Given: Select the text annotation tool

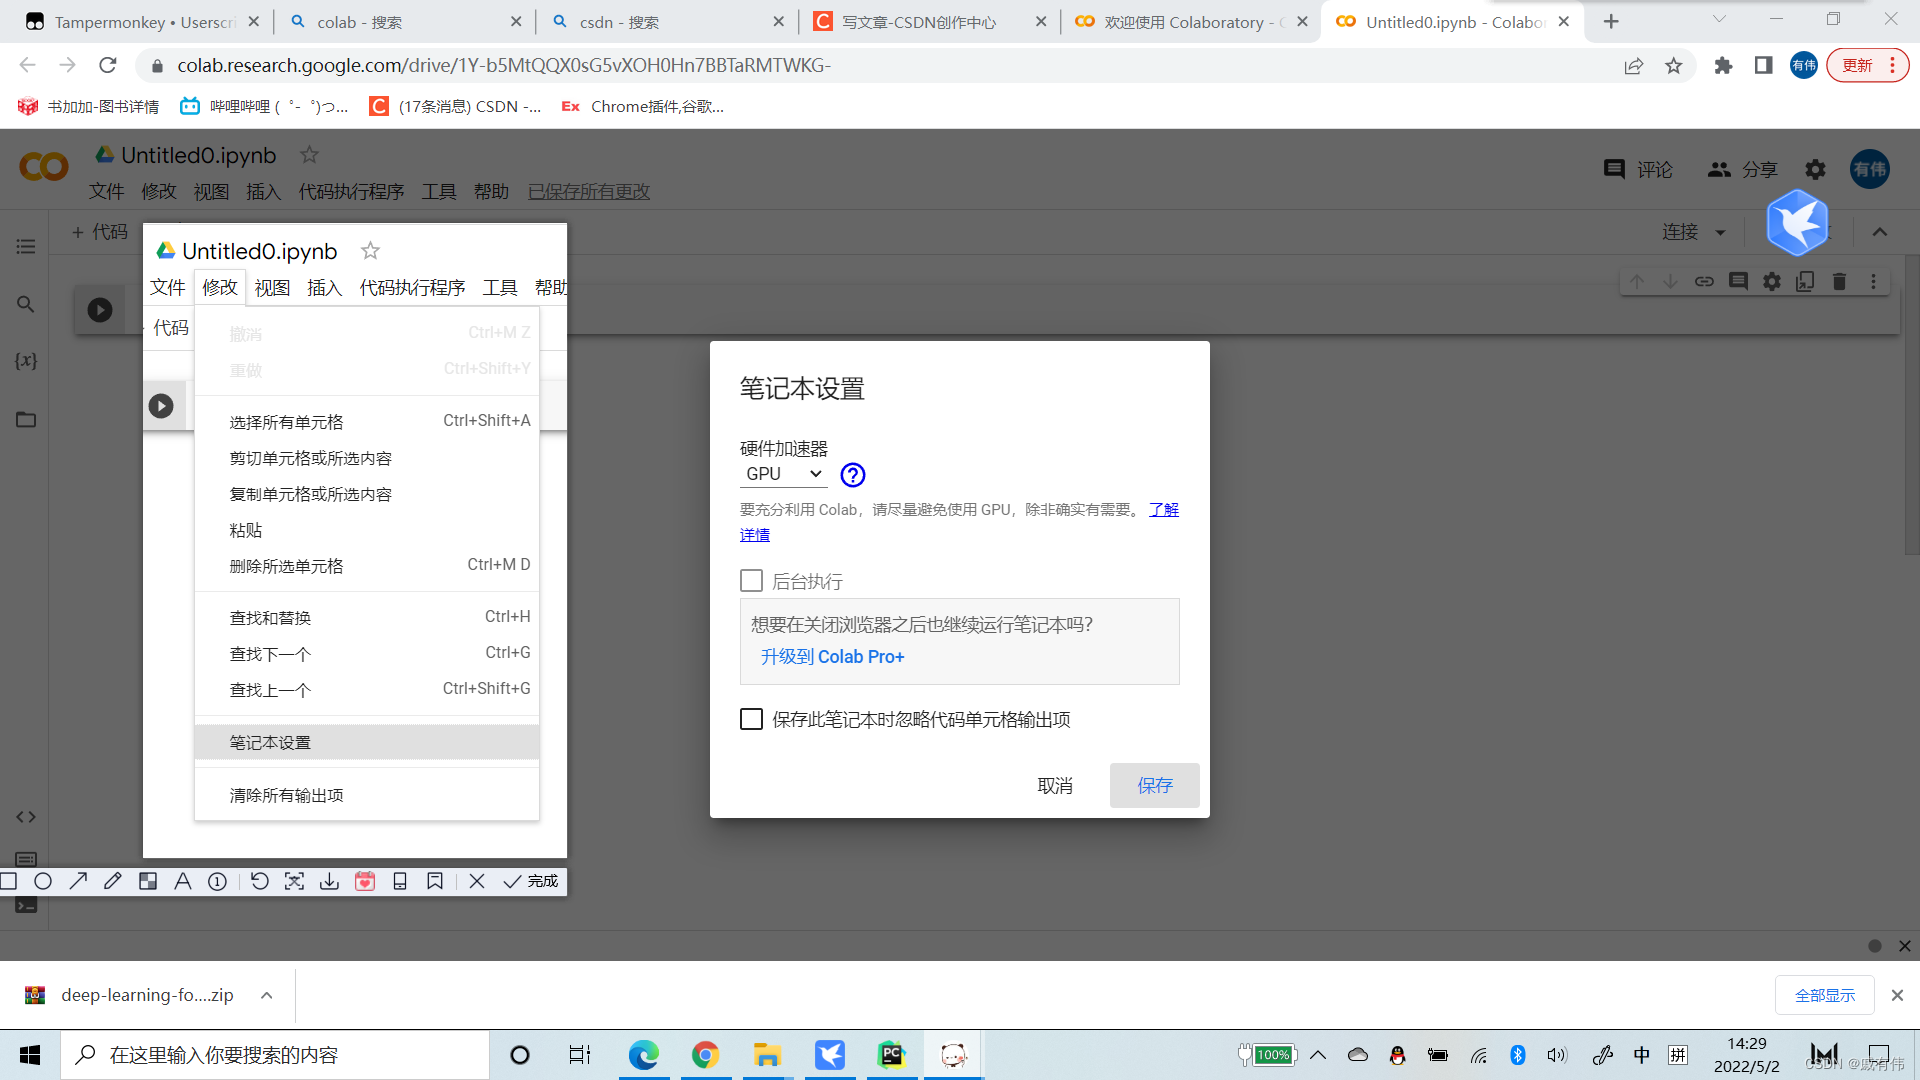Looking at the screenshot, I should tap(183, 881).
